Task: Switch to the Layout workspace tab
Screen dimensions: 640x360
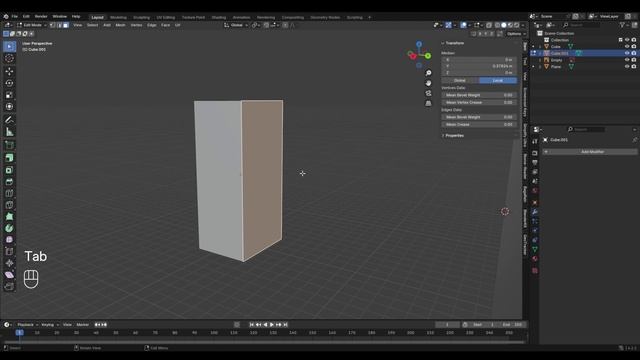Action: 98,18
